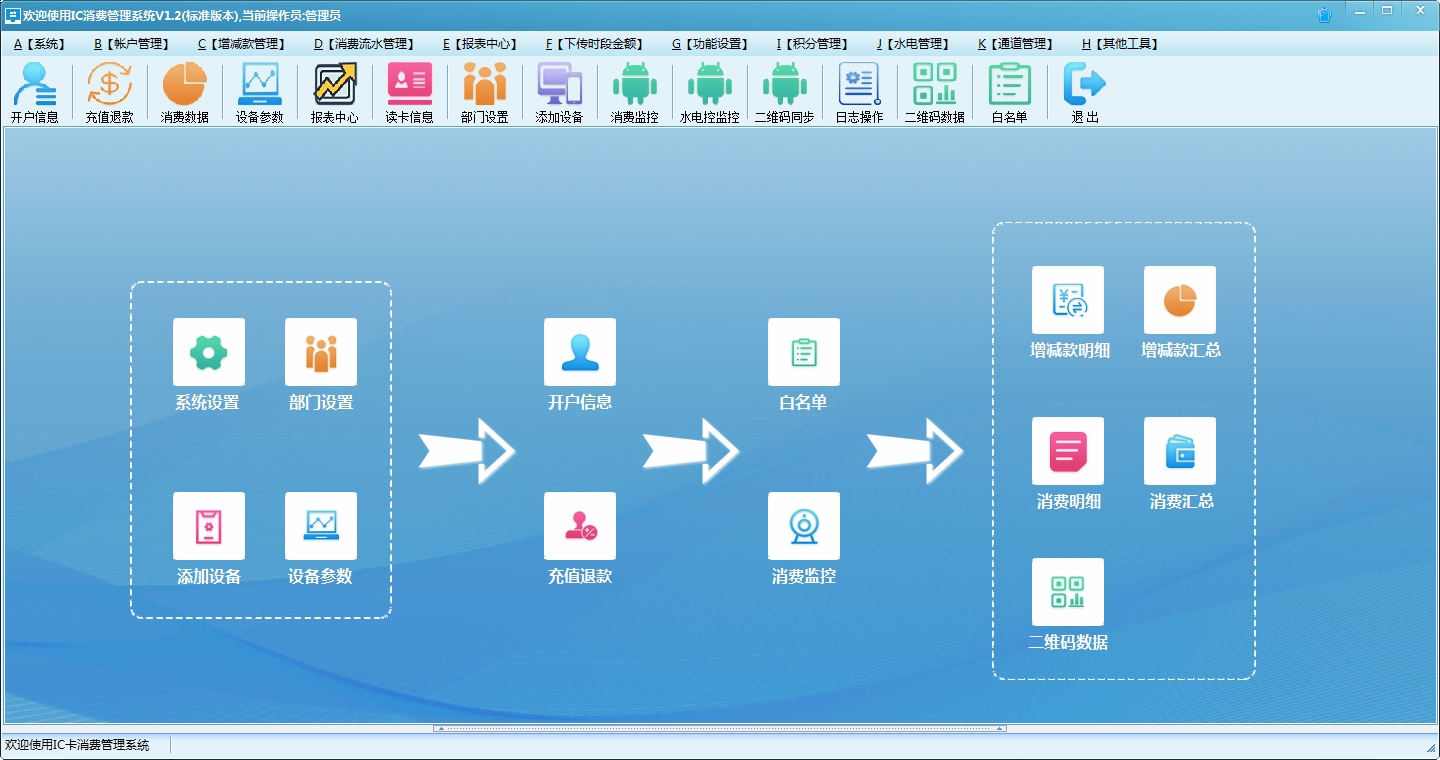
Task: Click the application icon in the title bar
Action: [13, 15]
